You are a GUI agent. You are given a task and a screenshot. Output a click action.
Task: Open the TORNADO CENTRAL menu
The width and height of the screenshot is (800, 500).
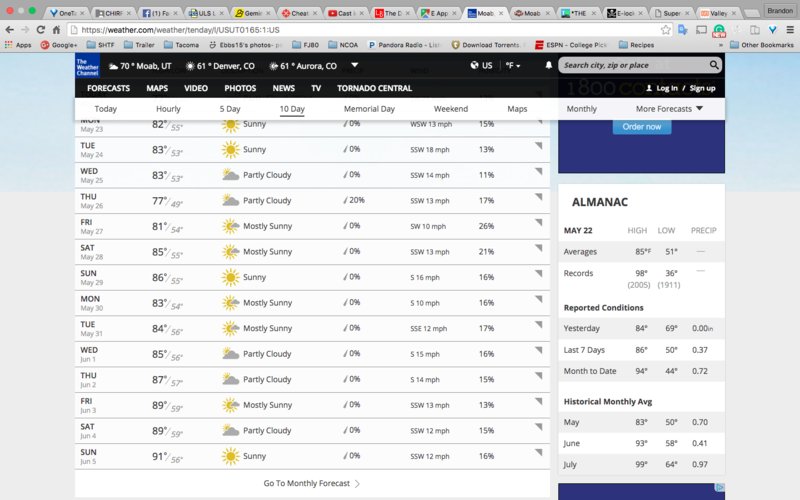tap(374, 88)
